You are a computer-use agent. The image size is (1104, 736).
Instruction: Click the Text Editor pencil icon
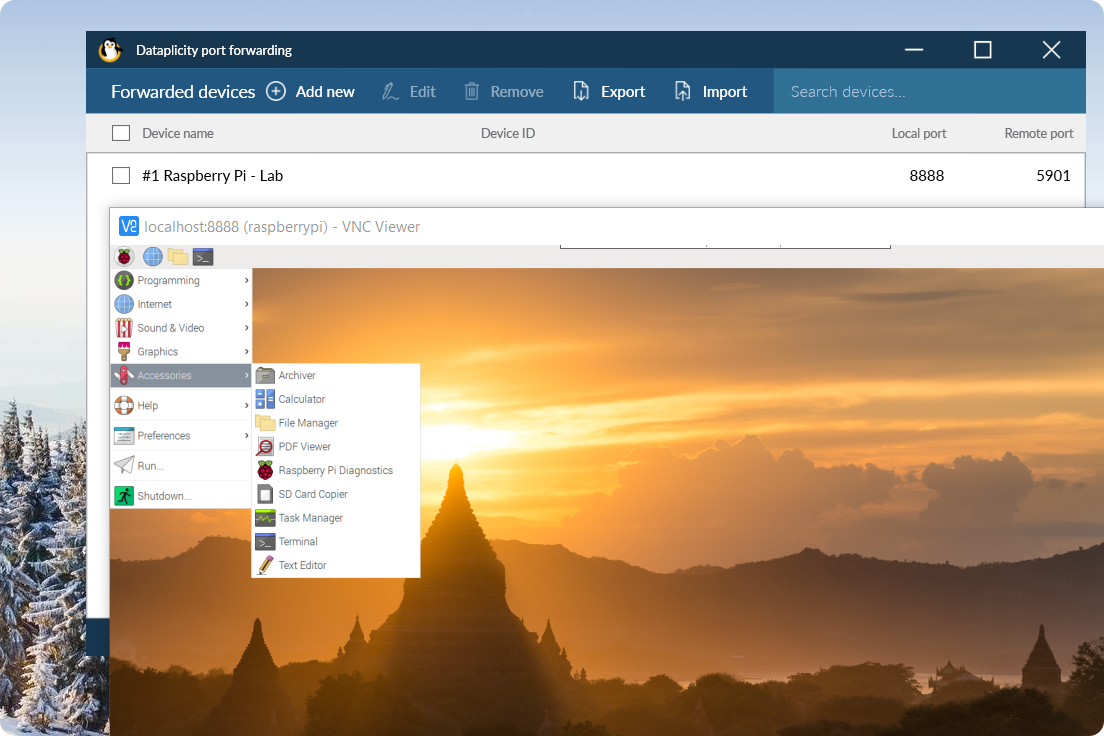click(x=265, y=565)
